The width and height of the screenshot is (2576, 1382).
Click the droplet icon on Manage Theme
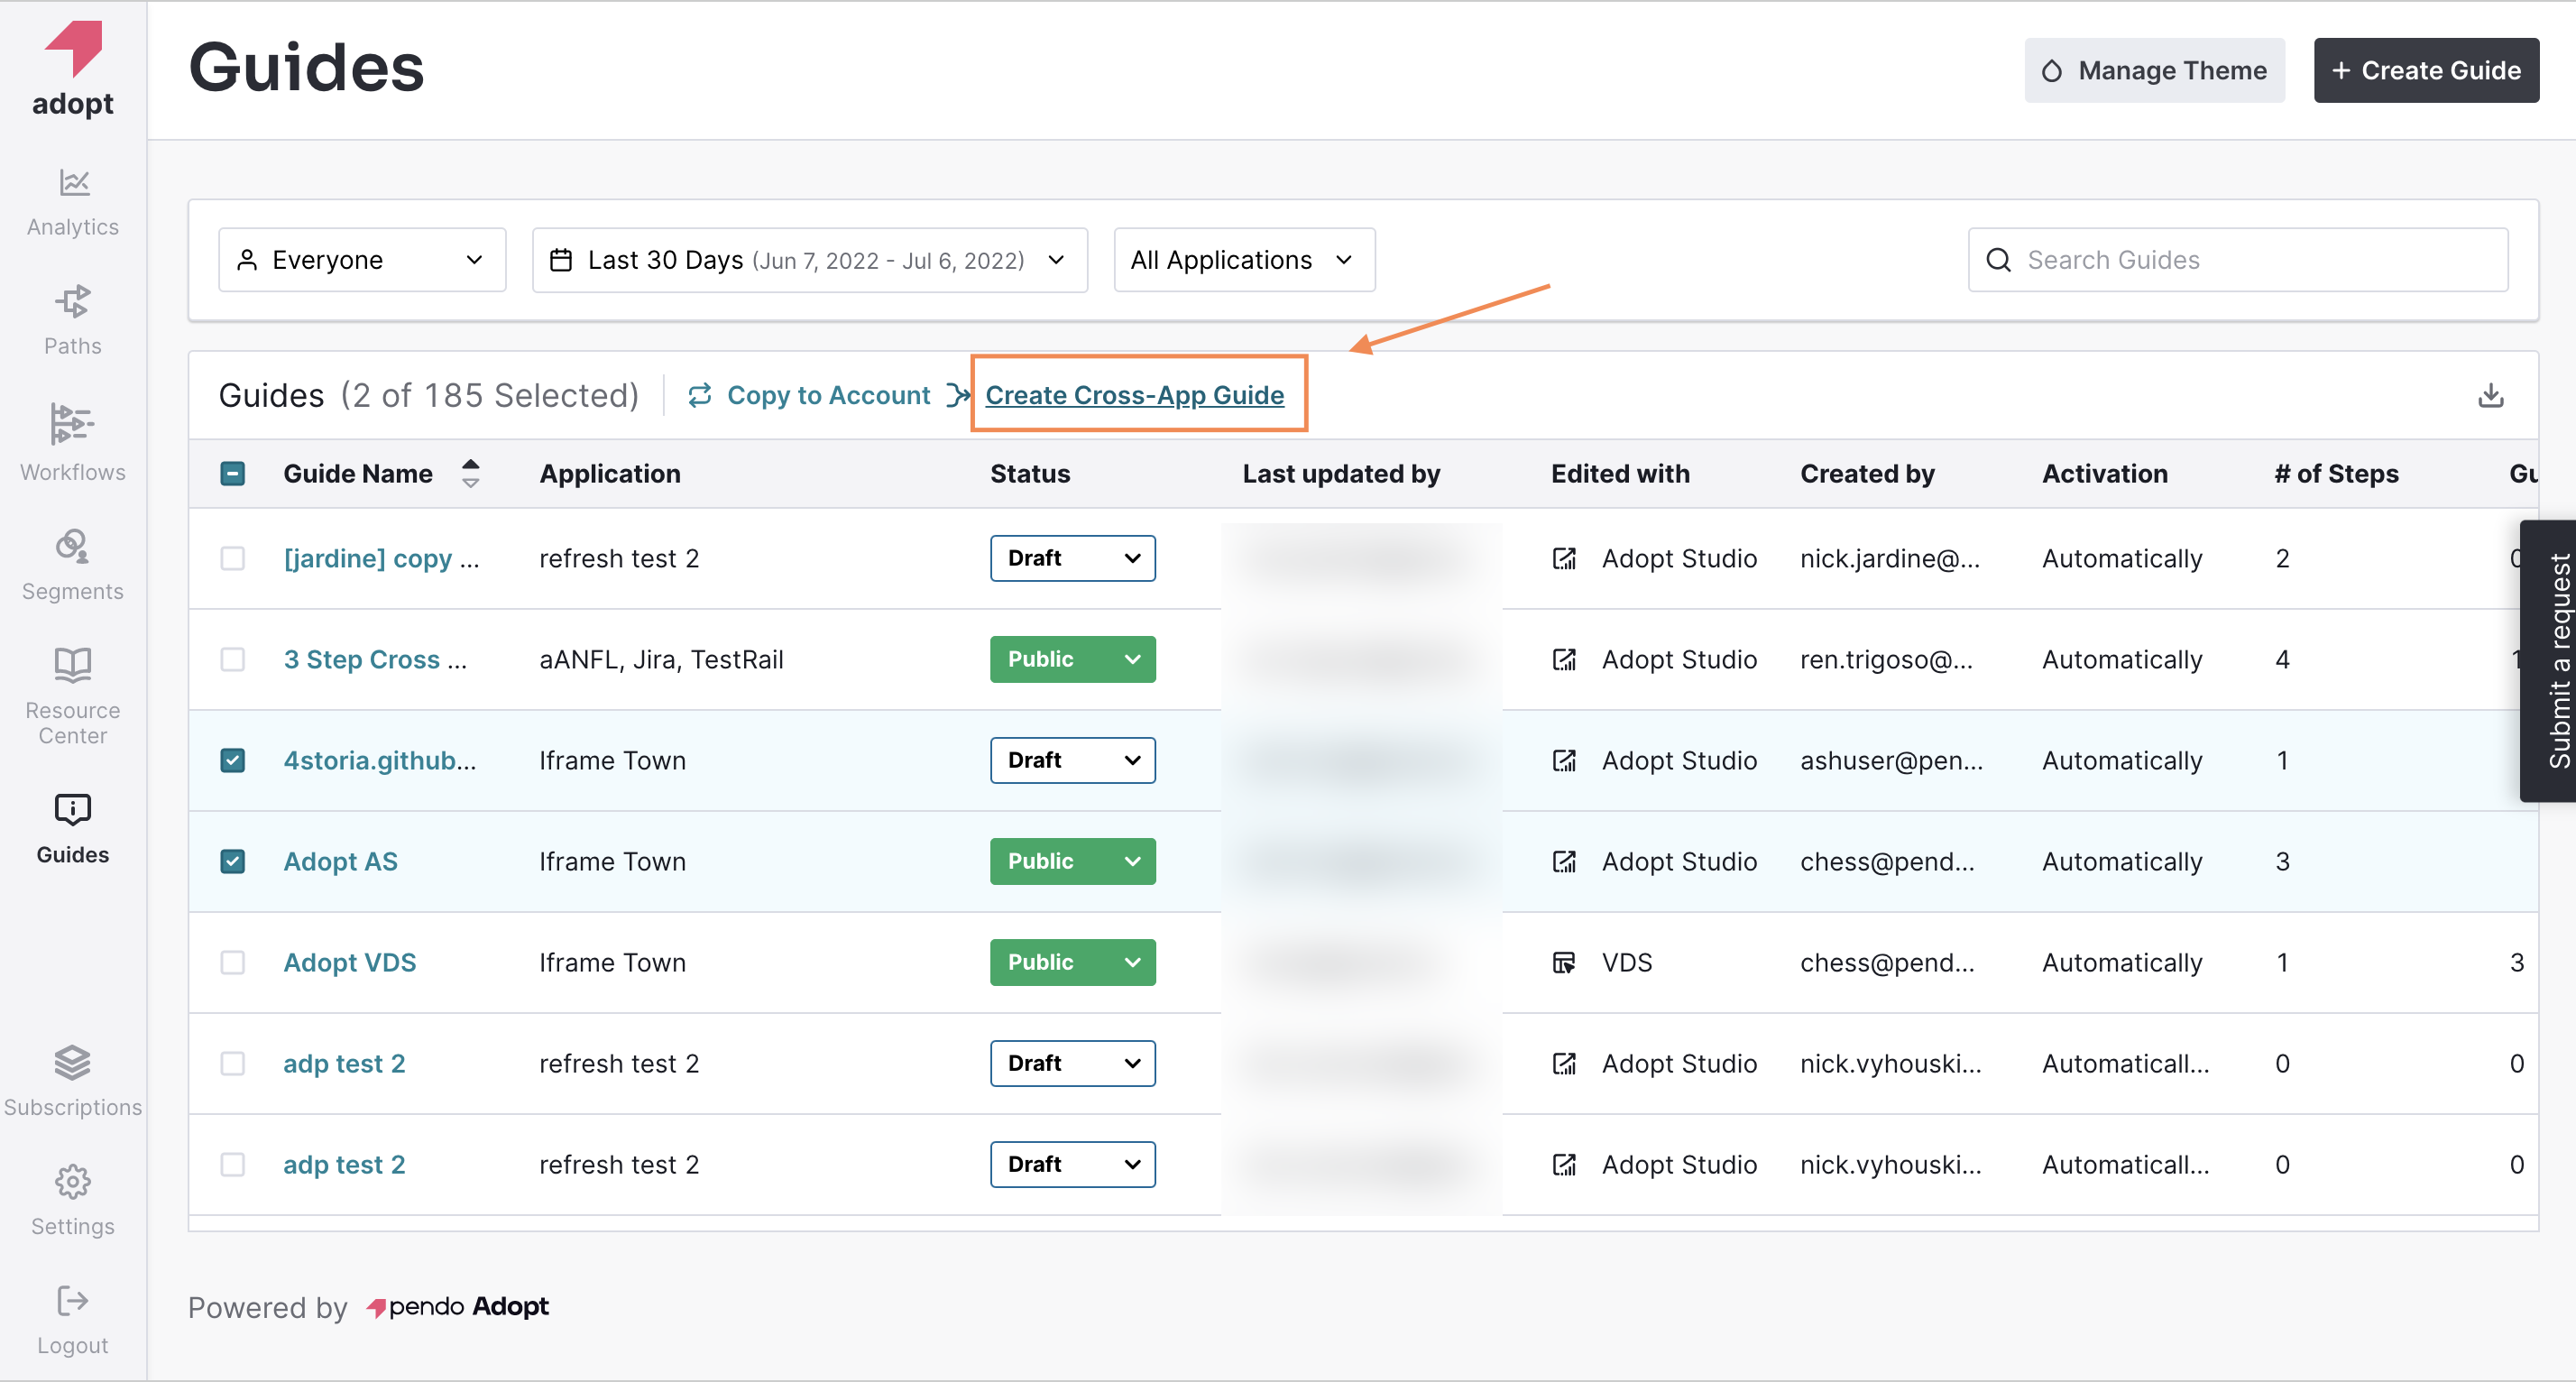pos(2052,71)
